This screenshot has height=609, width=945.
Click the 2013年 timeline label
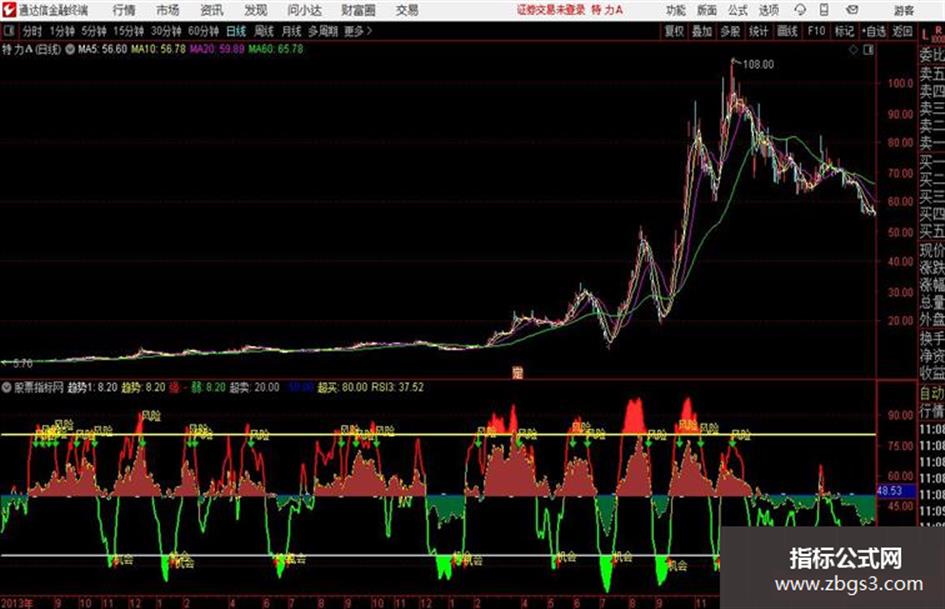17,603
